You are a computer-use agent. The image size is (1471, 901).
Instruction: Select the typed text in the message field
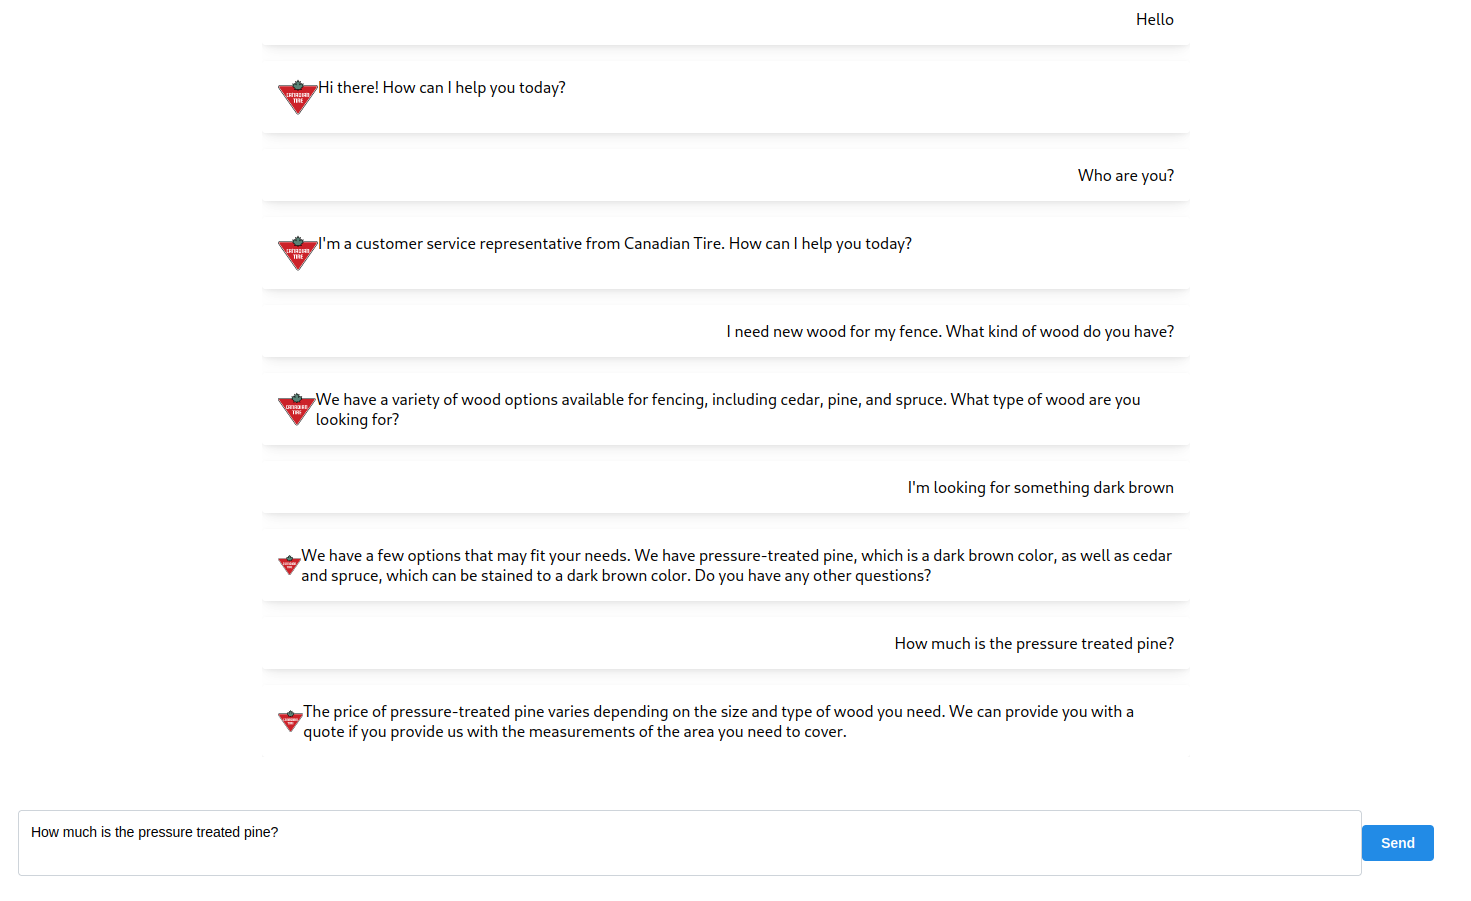[154, 831]
